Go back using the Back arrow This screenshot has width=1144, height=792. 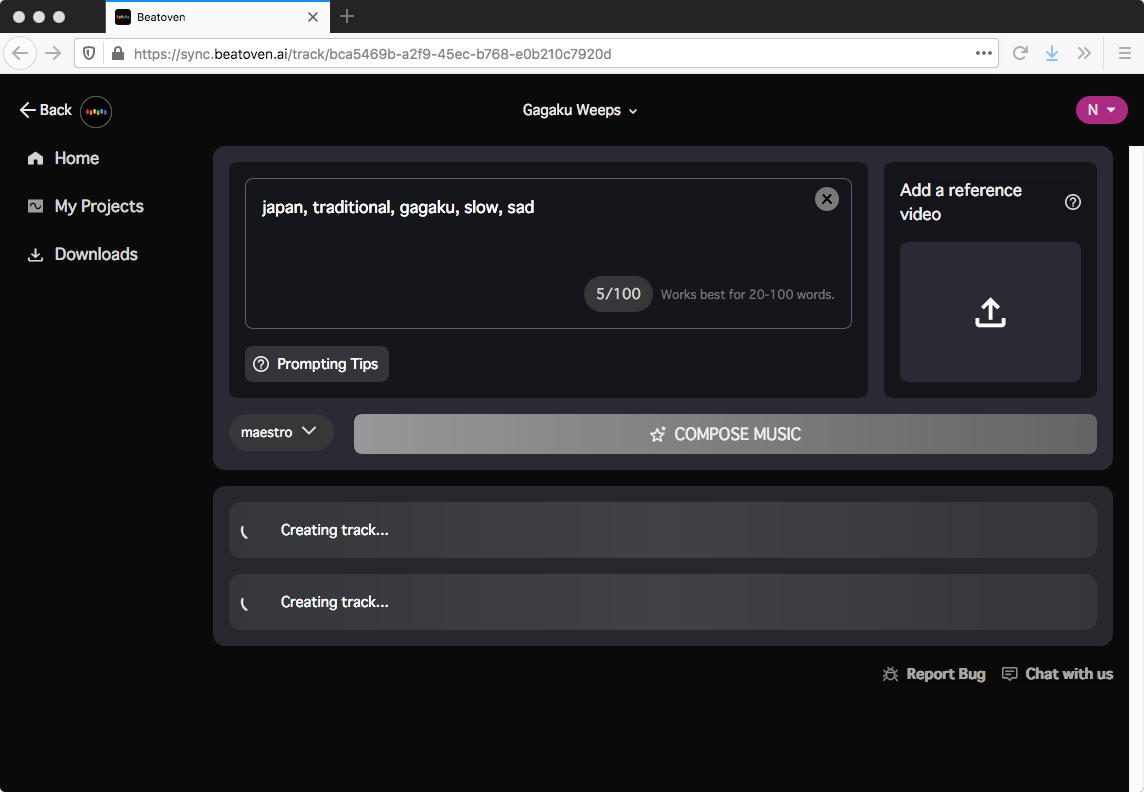click(x=45, y=110)
